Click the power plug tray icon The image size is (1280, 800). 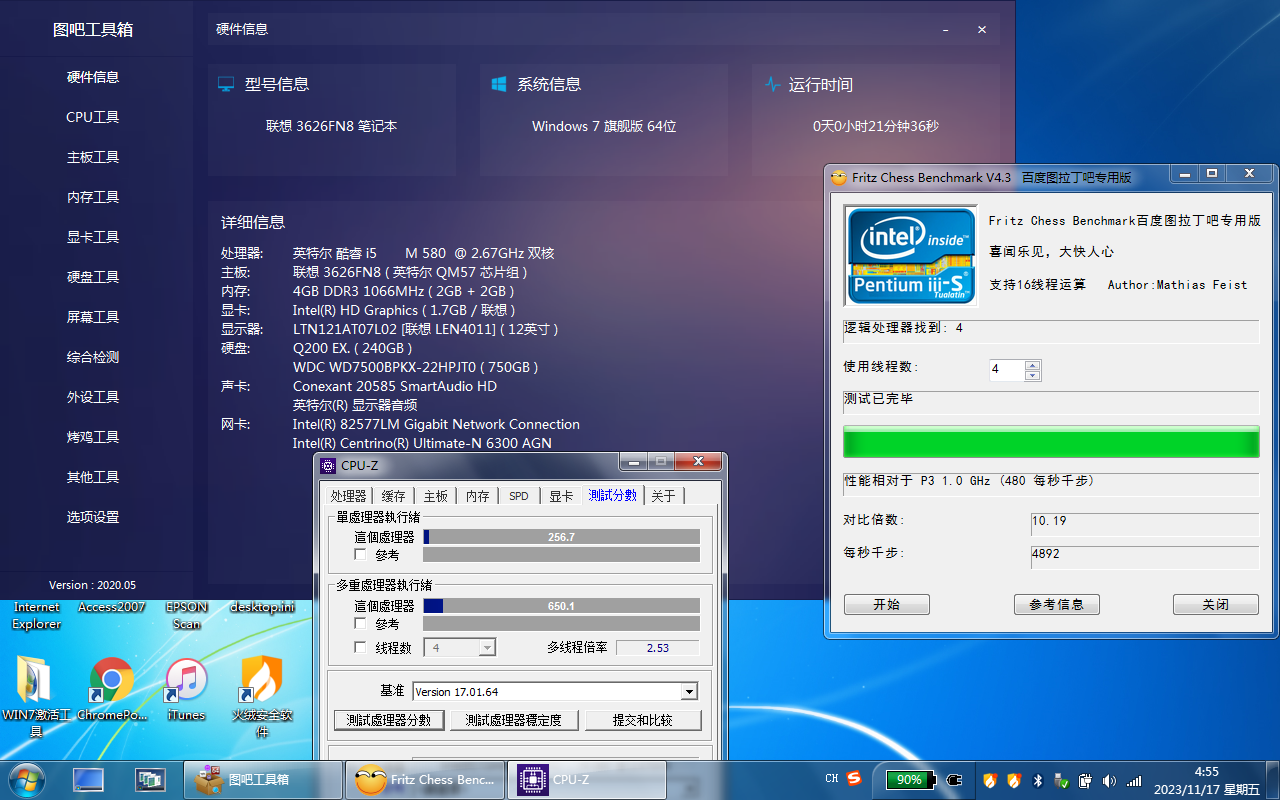954,780
